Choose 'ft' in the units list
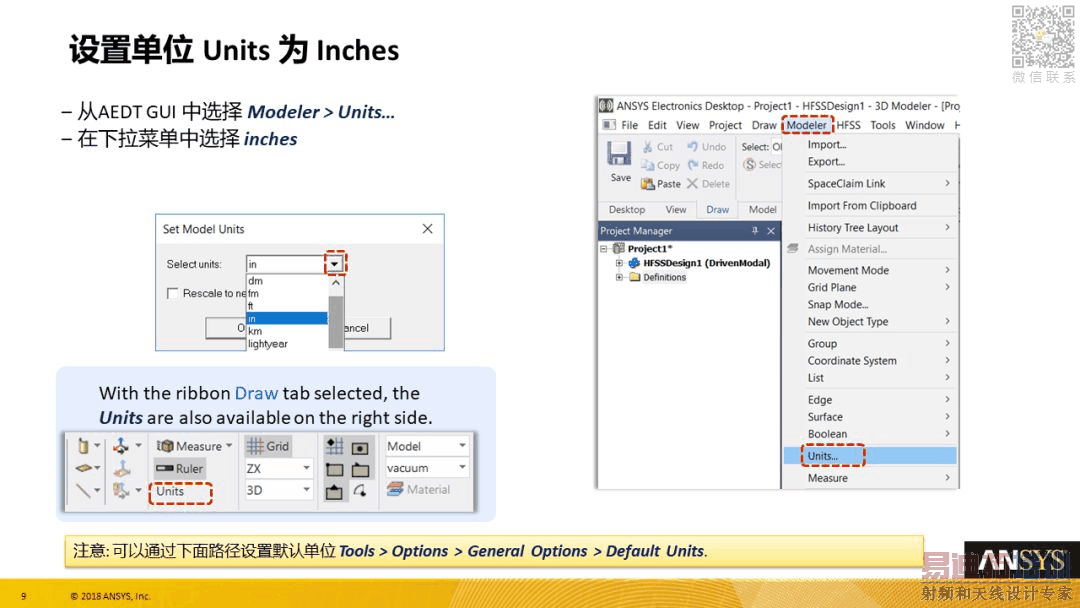 pos(287,306)
